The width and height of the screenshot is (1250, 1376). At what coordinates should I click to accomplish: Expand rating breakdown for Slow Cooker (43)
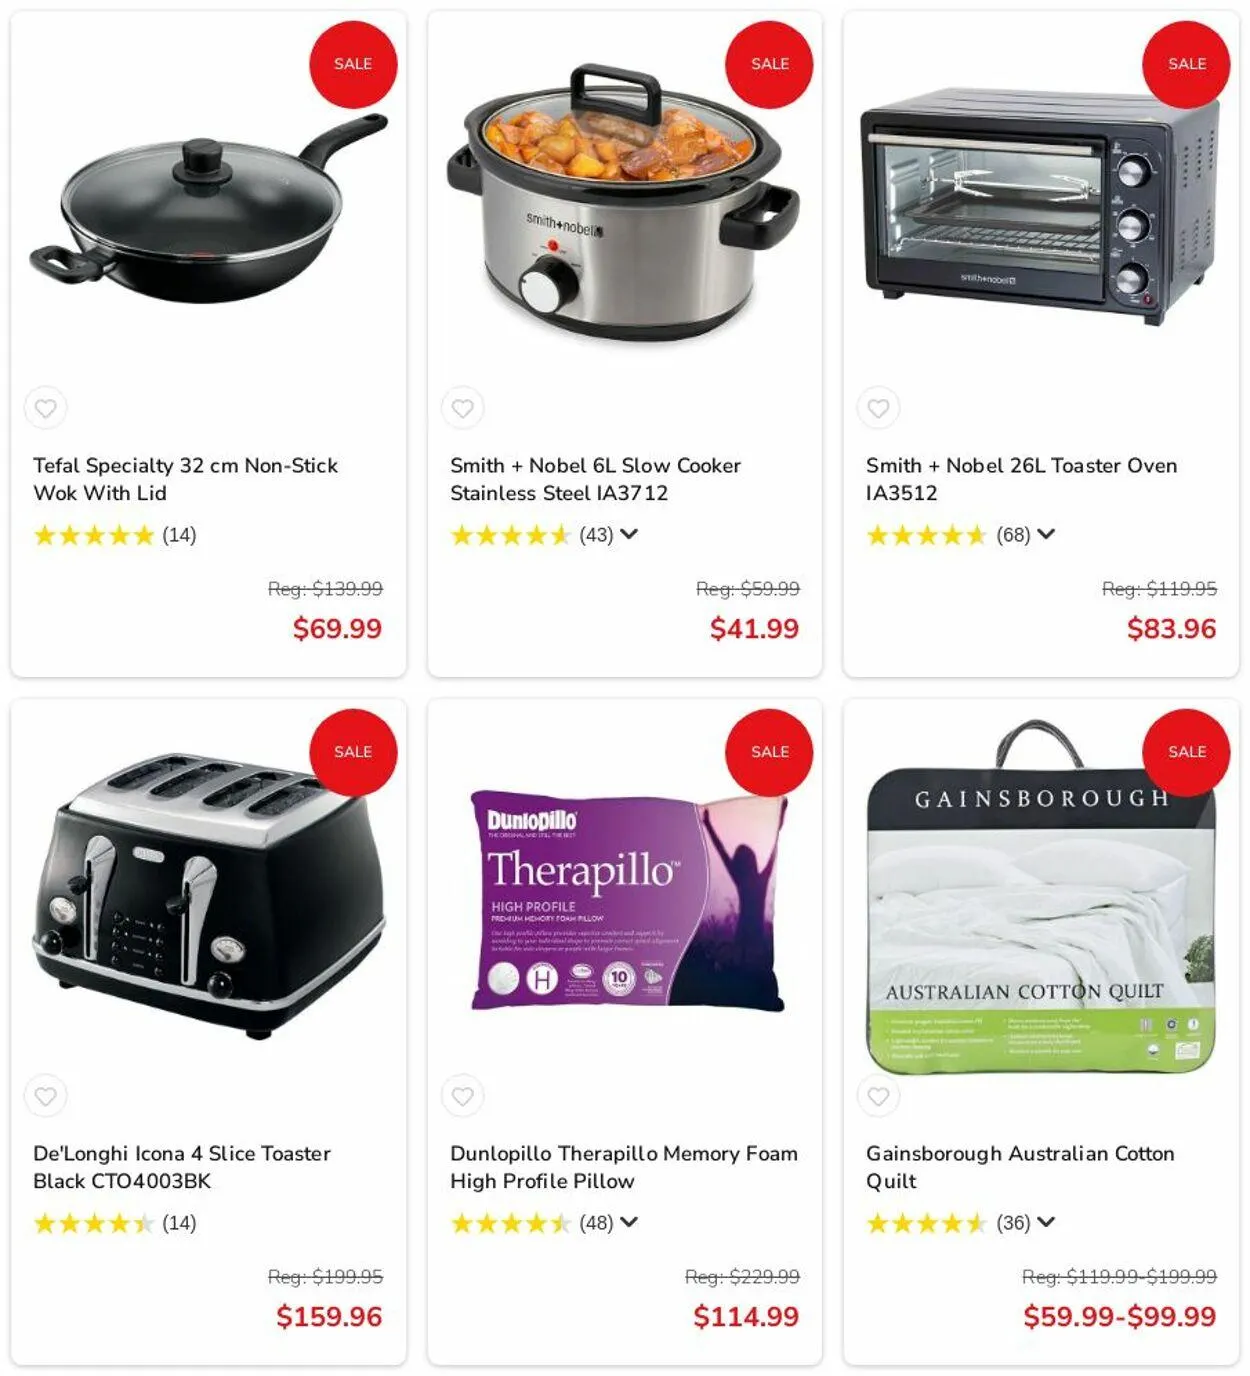click(629, 534)
